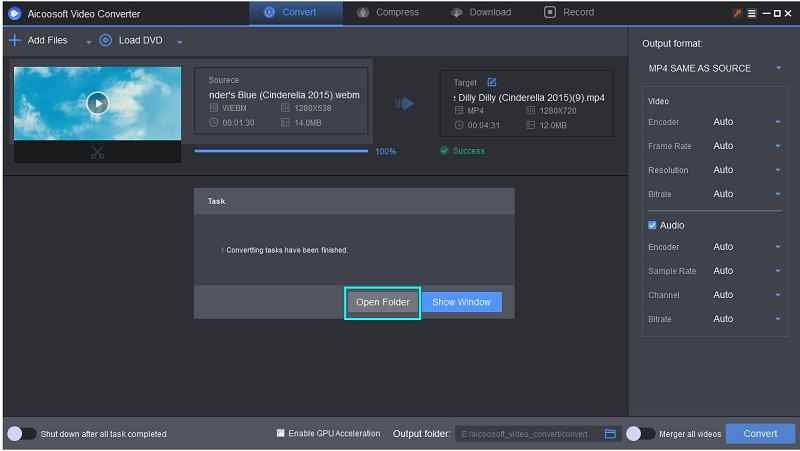The image size is (800, 451).
Task: Click the Load DVD disc icon
Action: click(106, 41)
